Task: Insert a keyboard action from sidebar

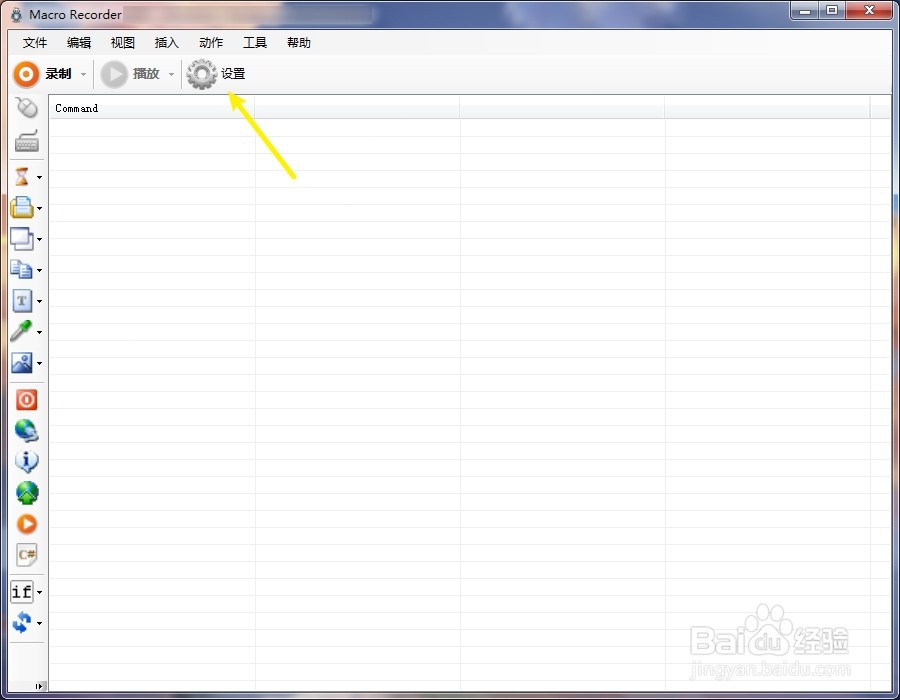Action: click(x=26, y=141)
